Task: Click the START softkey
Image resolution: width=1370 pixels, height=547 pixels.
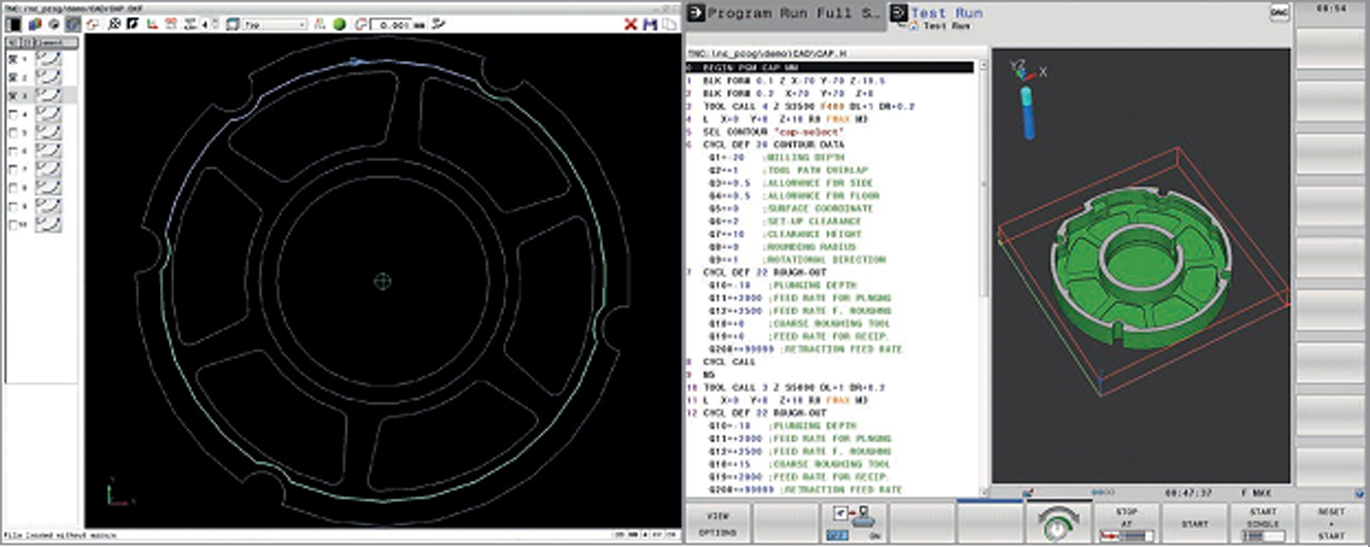Action: [1195, 521]
